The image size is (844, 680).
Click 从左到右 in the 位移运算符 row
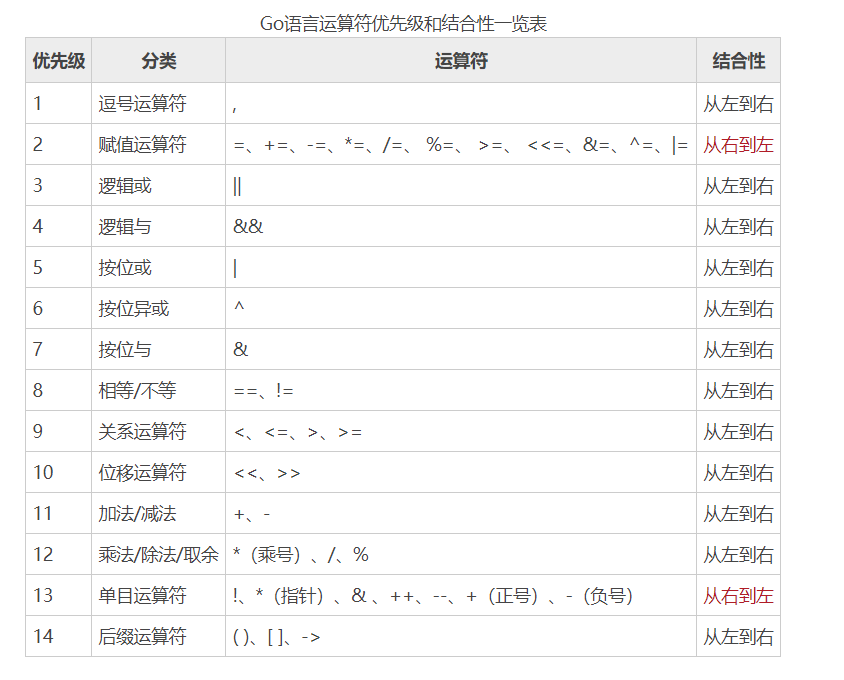[738, 473]
